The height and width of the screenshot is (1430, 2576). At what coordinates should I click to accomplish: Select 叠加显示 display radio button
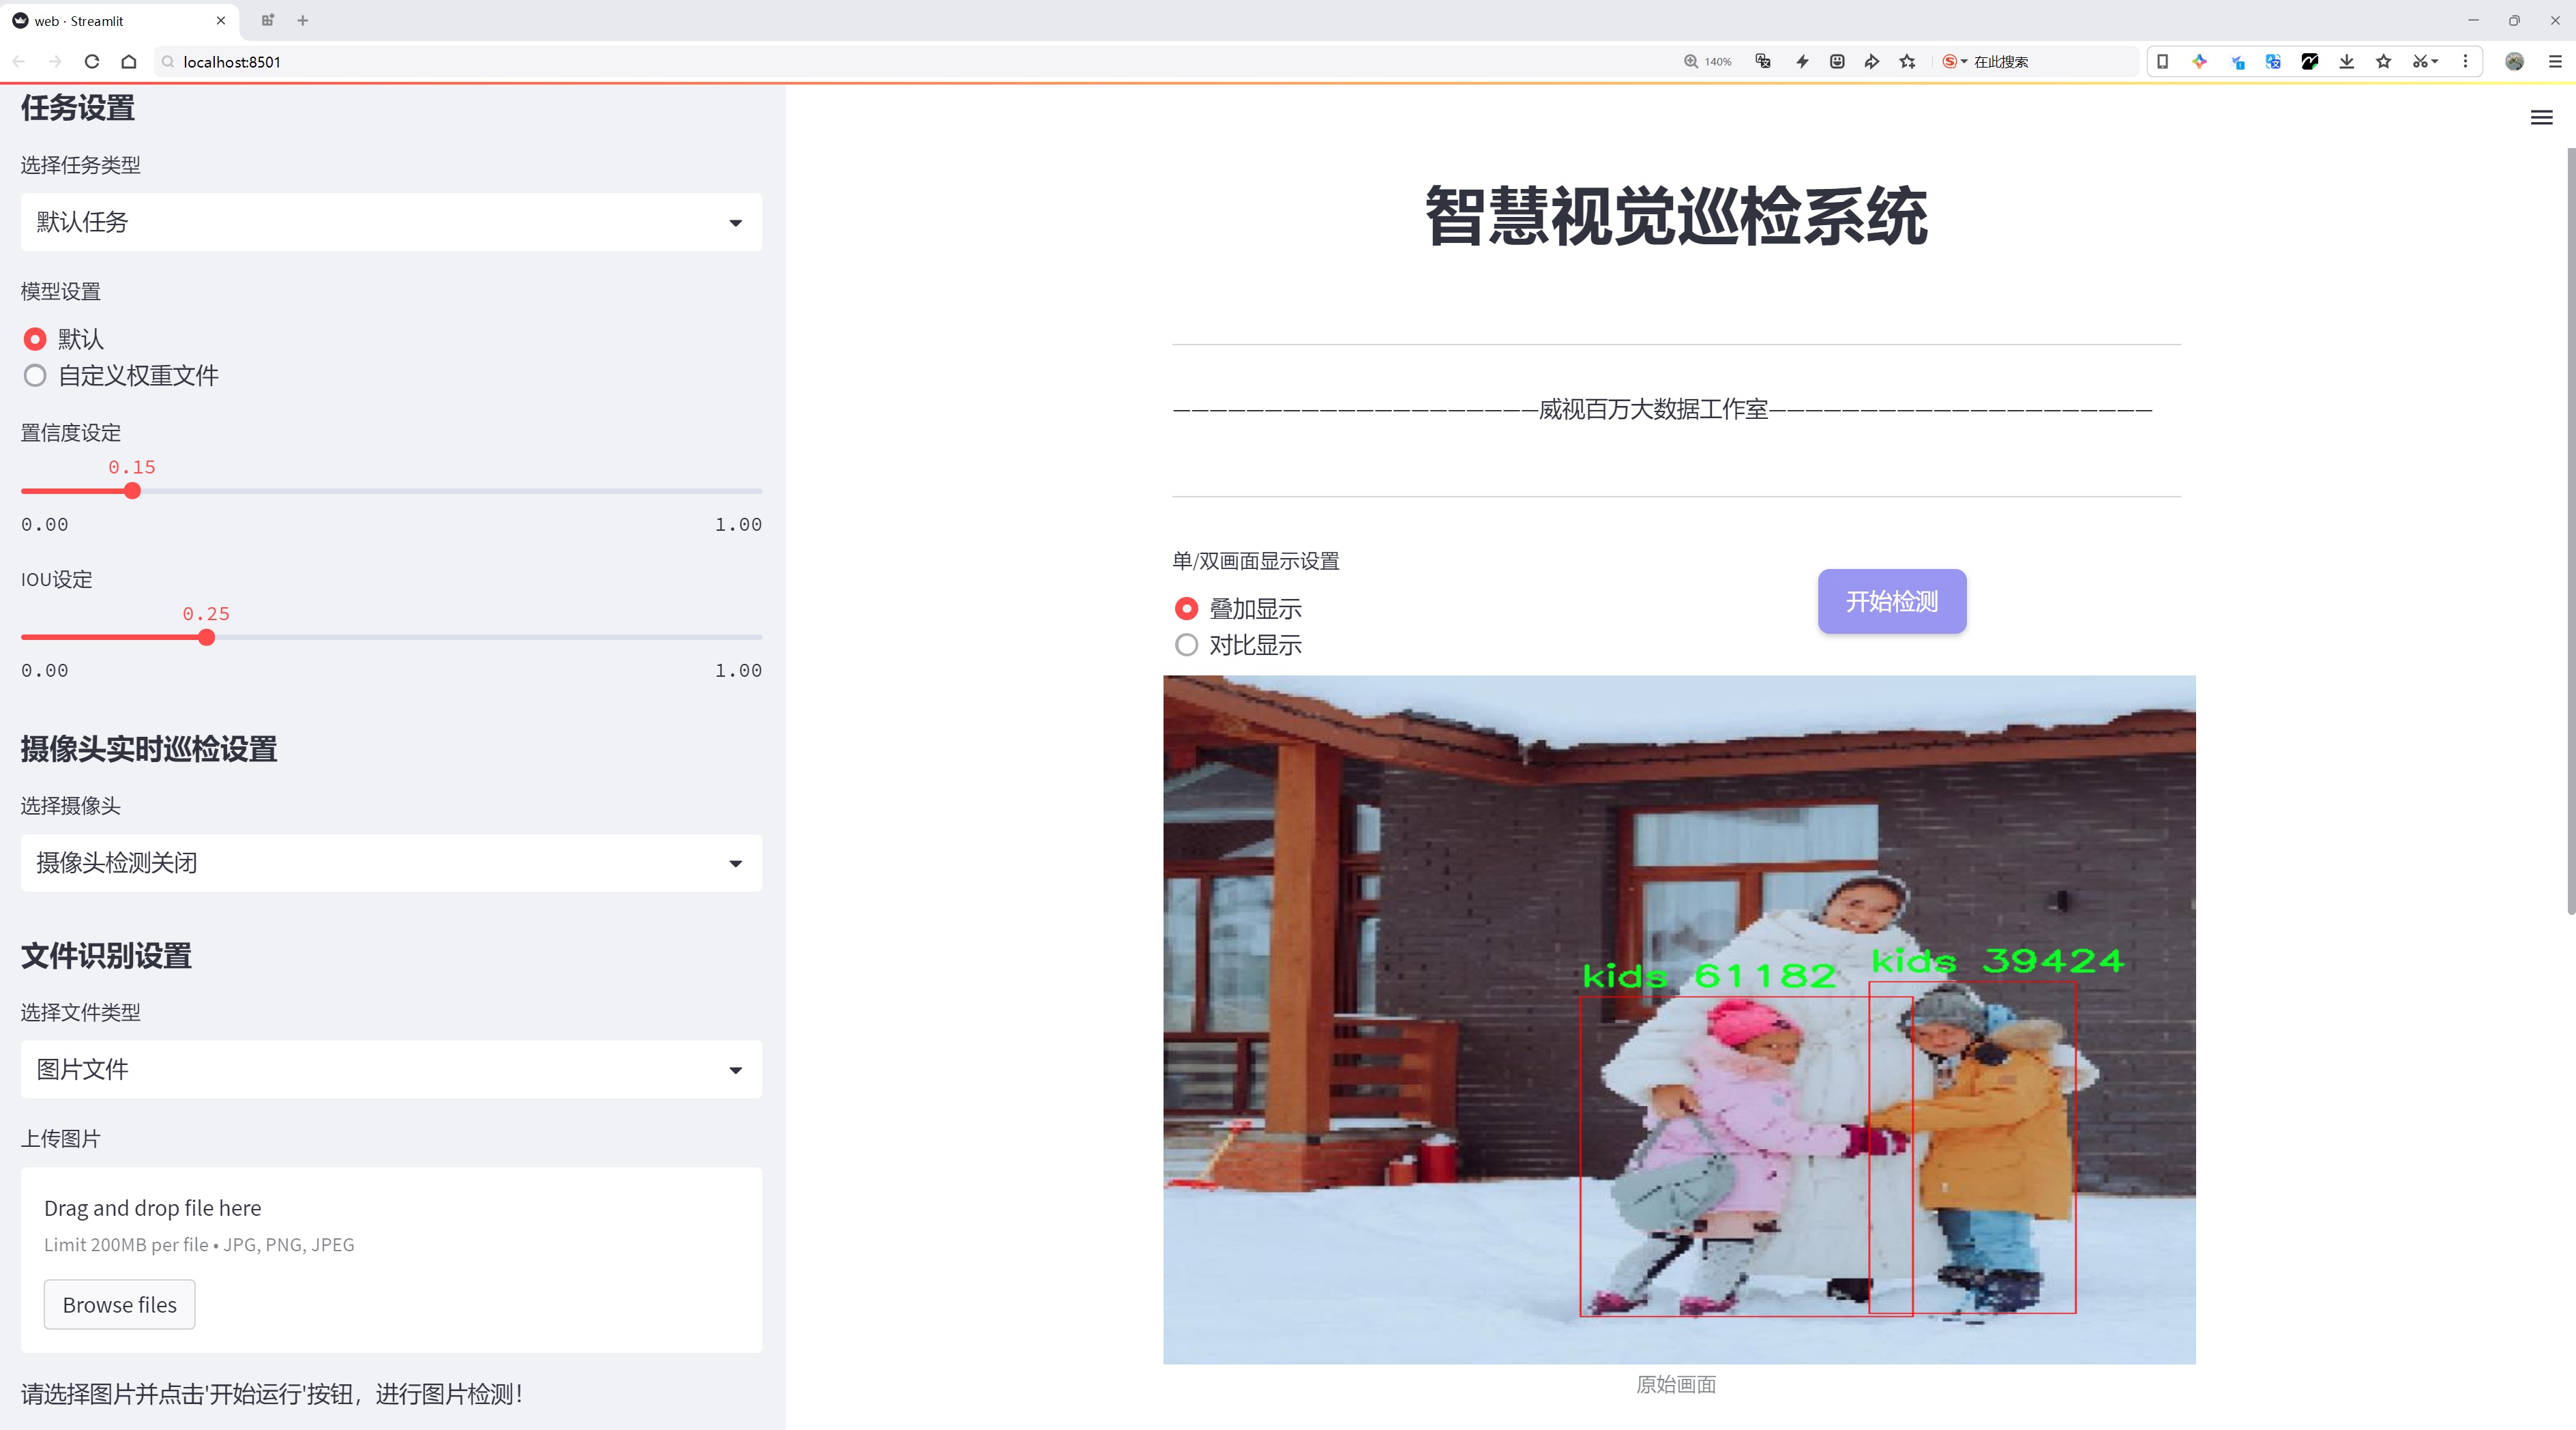point(1186,608)
